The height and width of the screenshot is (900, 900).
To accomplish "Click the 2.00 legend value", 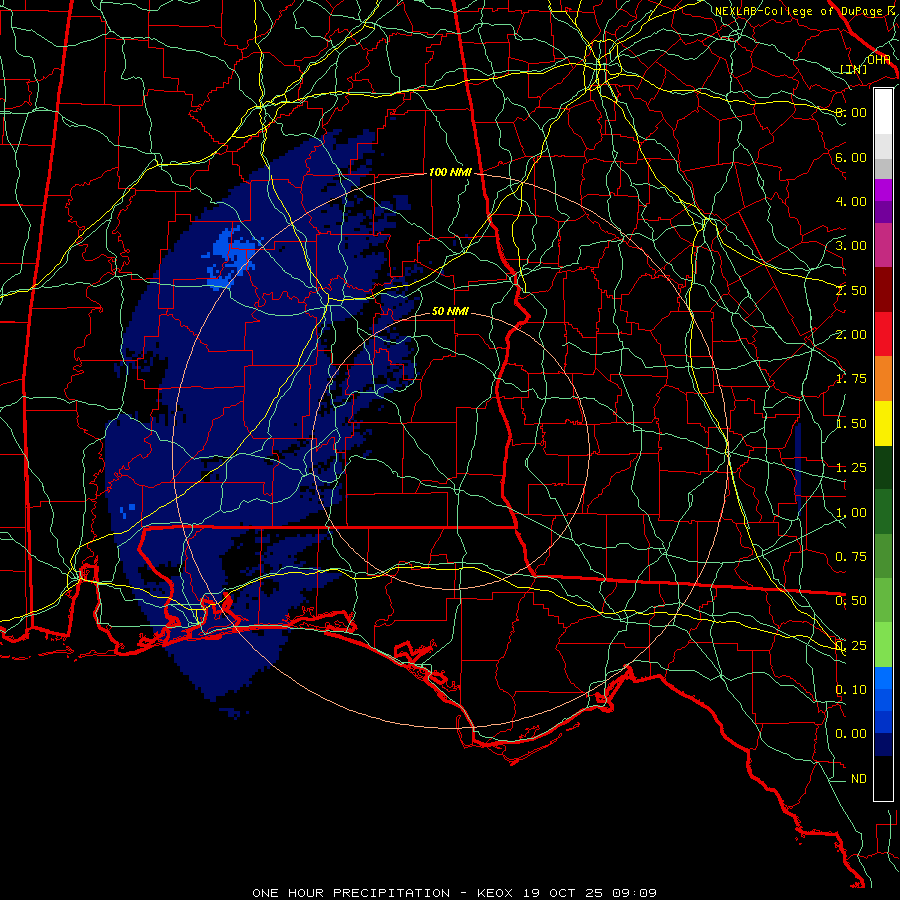I will coord(851,335).
